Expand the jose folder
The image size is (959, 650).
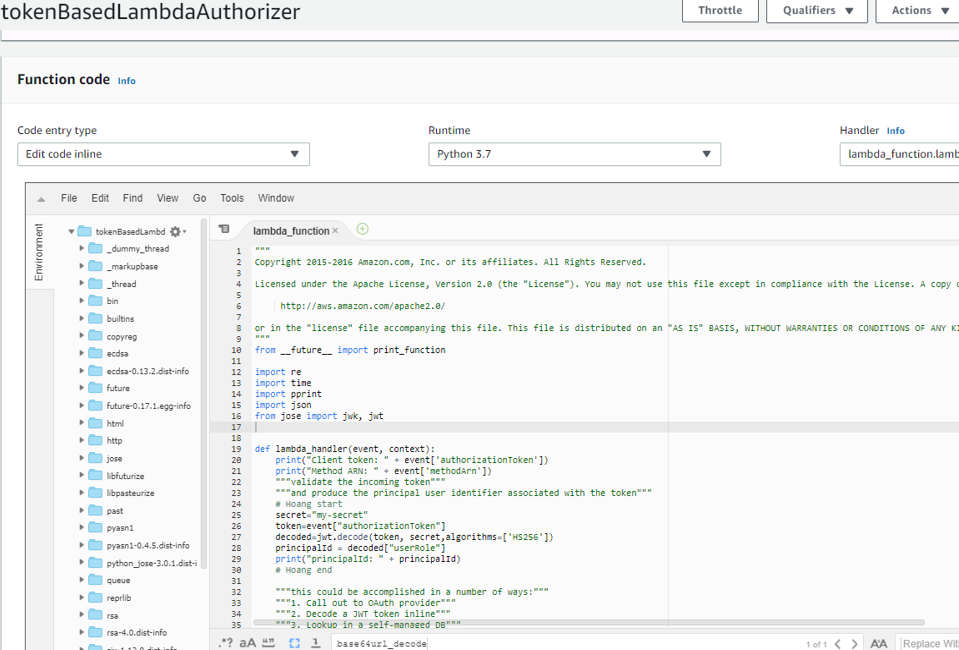pos(81,458)
